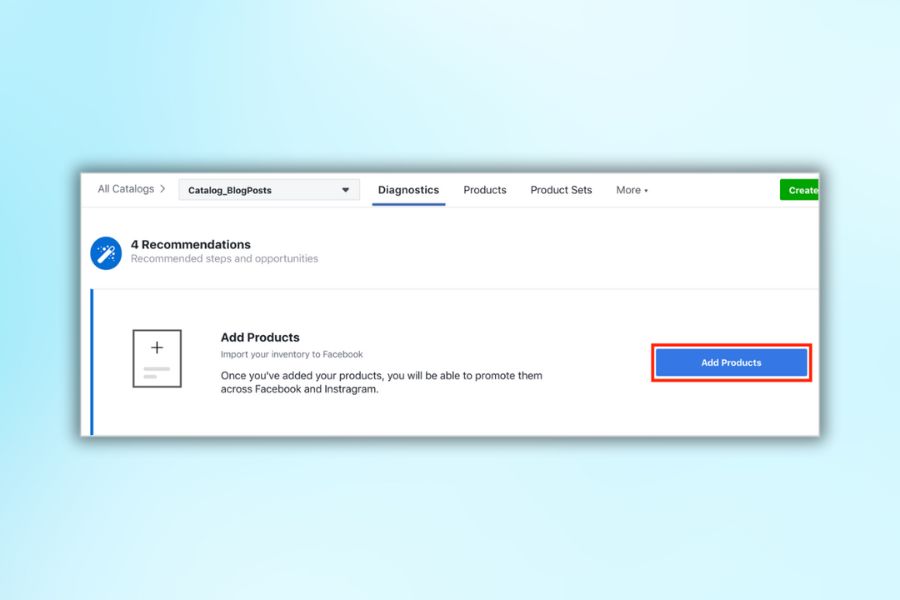The width and height of the screenshot is (900, 600).
Task: Click the magic wand recommendations icon
Action: pyautogui.click(x=106, y=253)
